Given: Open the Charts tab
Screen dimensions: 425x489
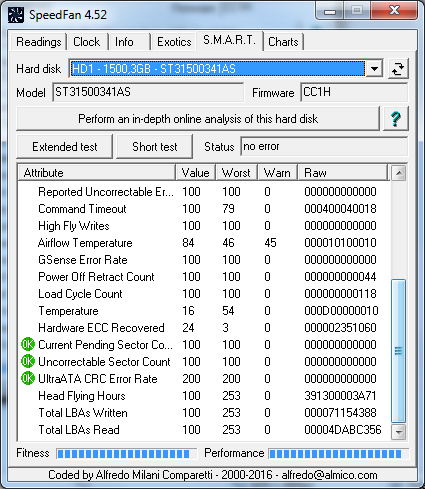Looking at the screenshot, I should tap(283, 42).
